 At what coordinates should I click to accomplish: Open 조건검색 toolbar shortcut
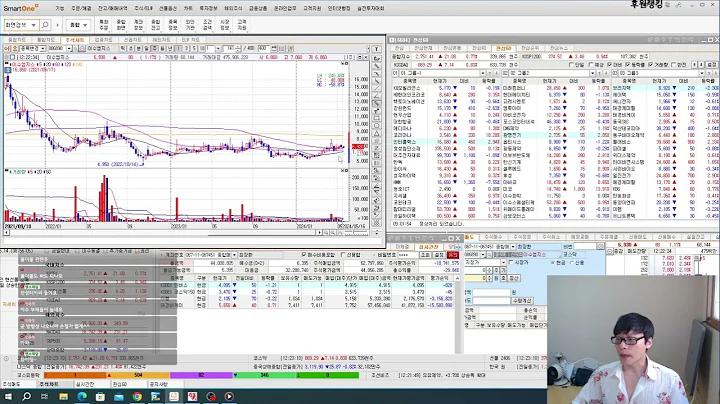click(208, 25)
